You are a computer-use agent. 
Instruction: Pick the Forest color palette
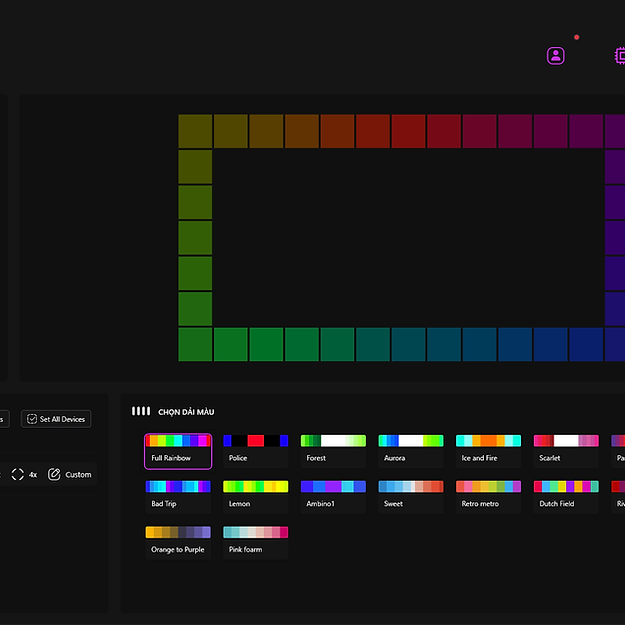tap(333, 451)
